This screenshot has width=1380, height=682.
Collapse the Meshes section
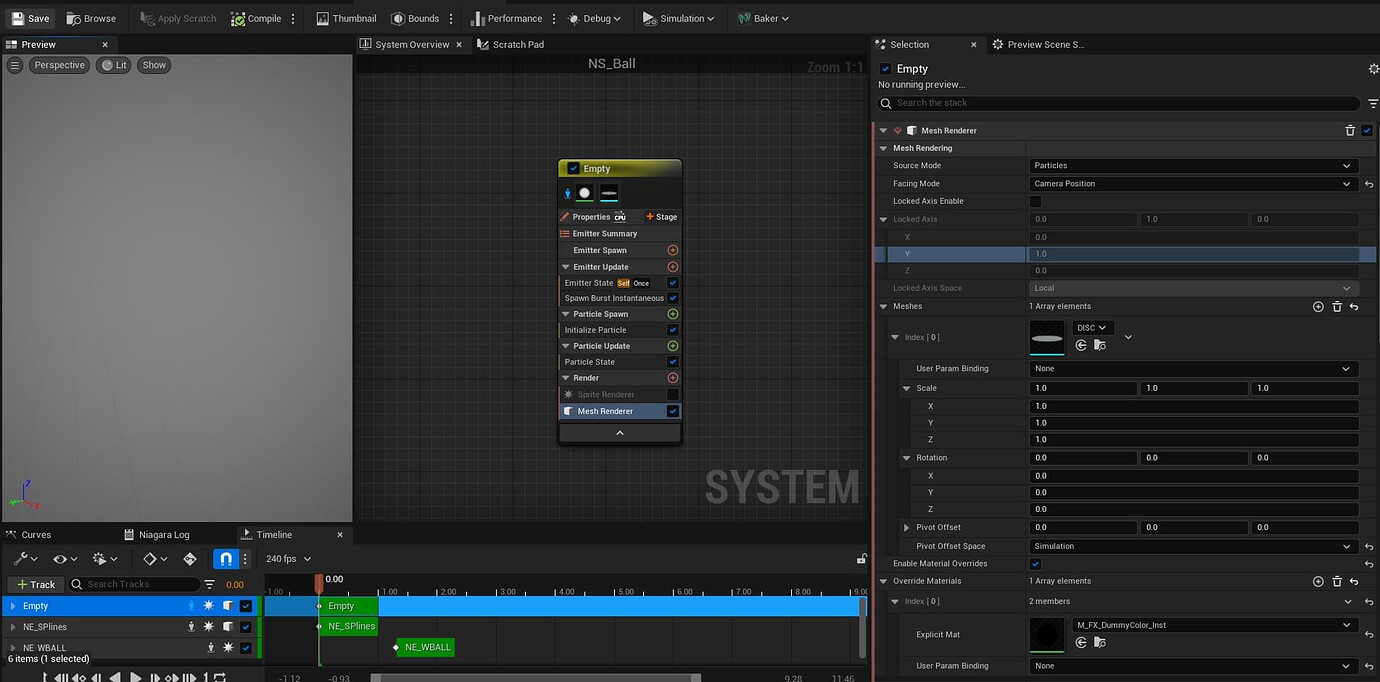[883, 306]
